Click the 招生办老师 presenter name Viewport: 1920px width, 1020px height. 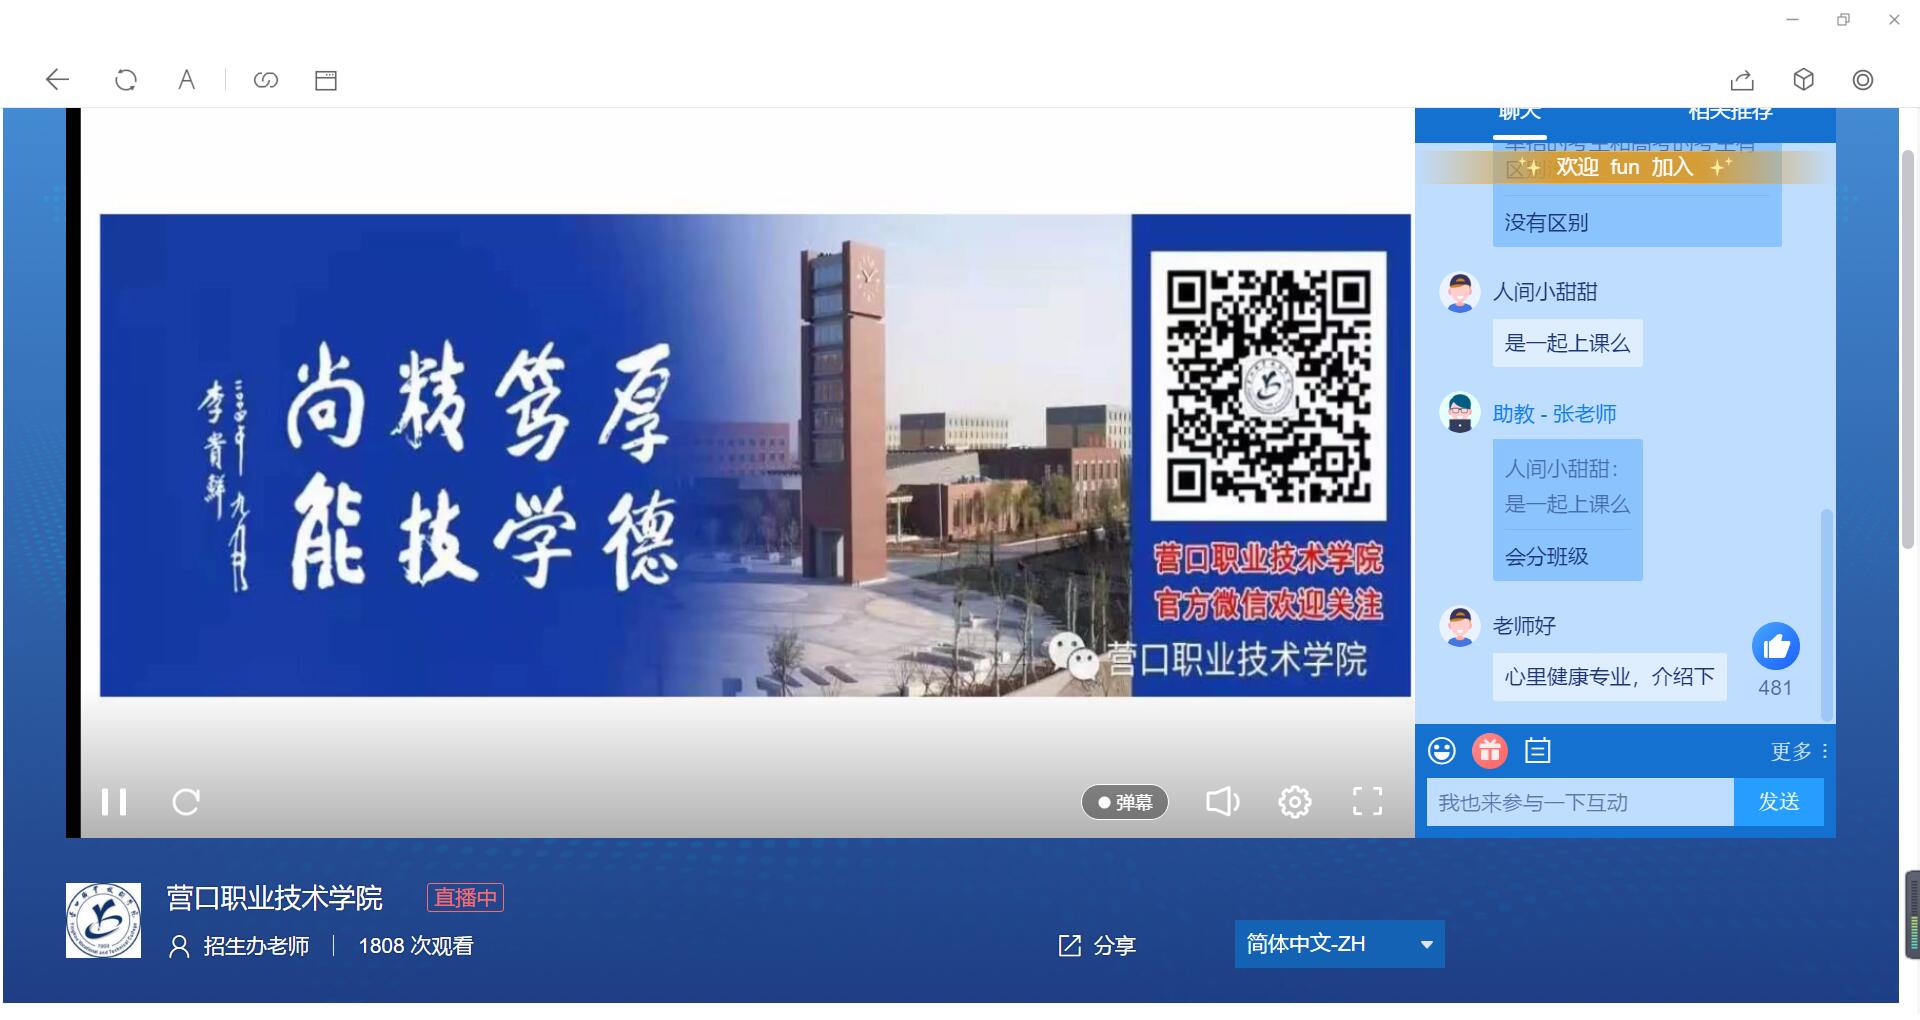tap(256, 946)
